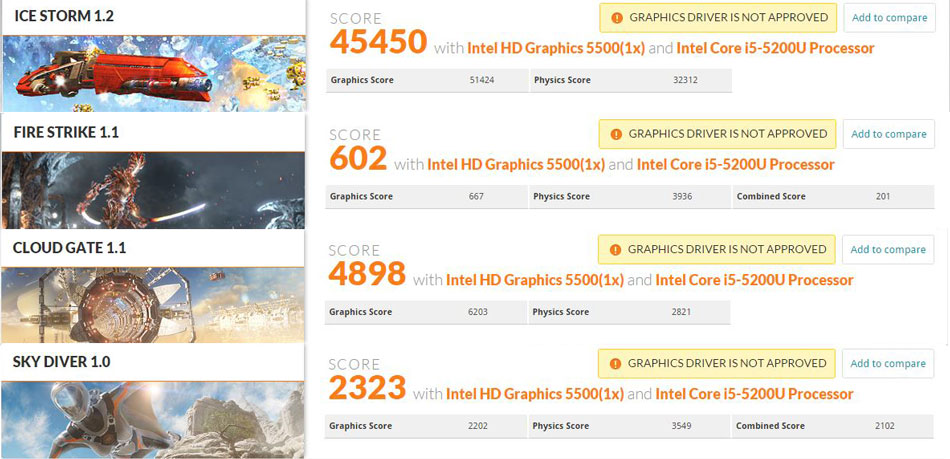
Task: Click Sky Diver physics score value 3549
Action: 682,426
